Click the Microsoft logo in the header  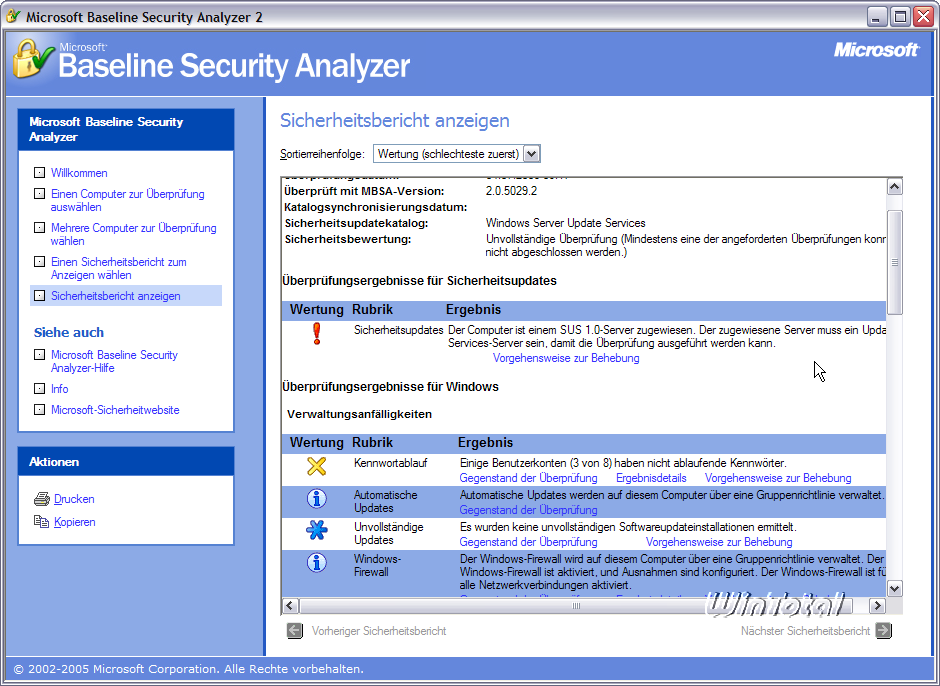tap(876, 50)
